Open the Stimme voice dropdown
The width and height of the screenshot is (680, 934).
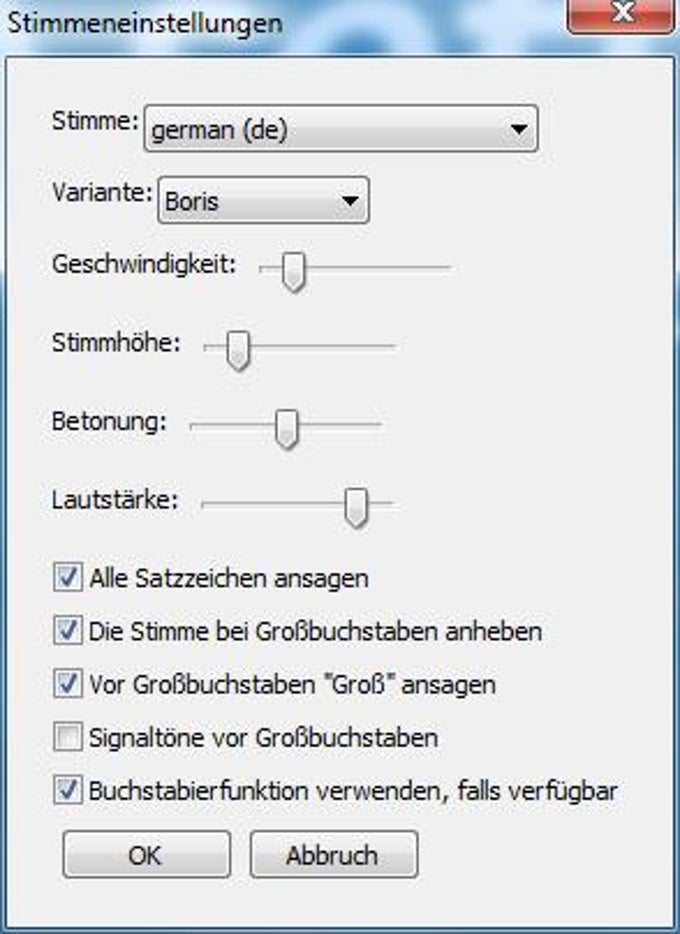coord(341,129)
